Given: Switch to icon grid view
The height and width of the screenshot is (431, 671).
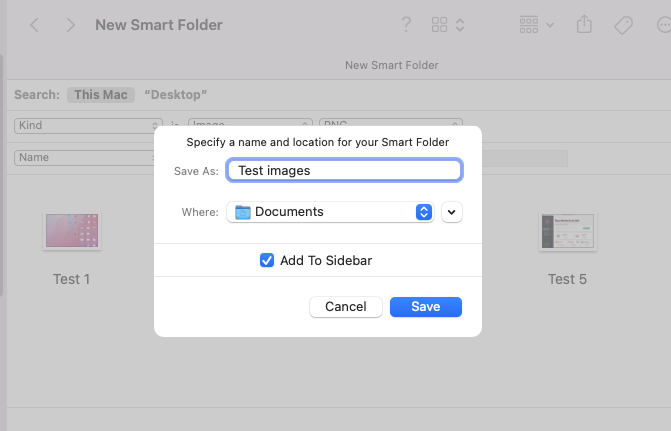Looking at the screenshot, I should [439, 25].
